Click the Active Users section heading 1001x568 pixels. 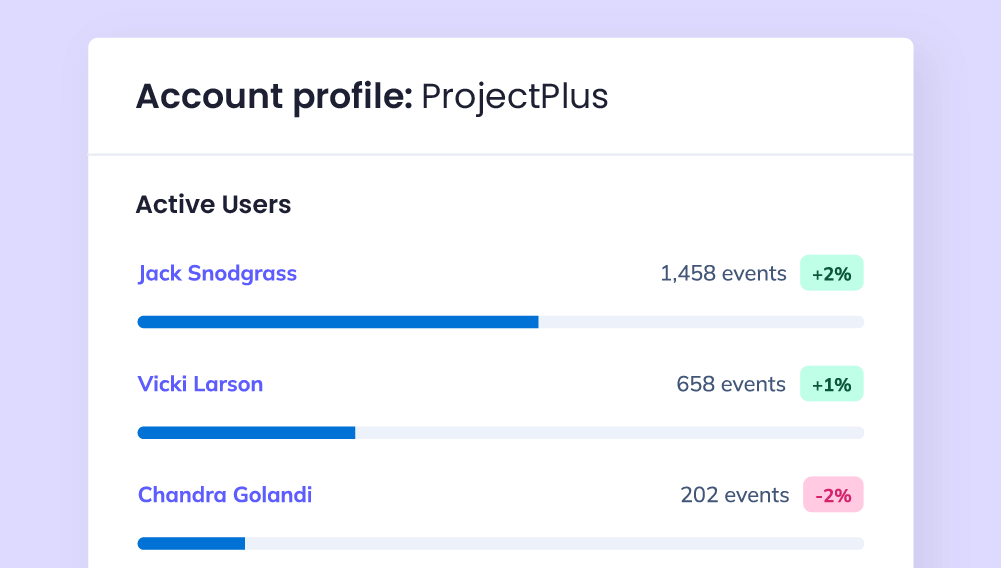coord(213,205)
